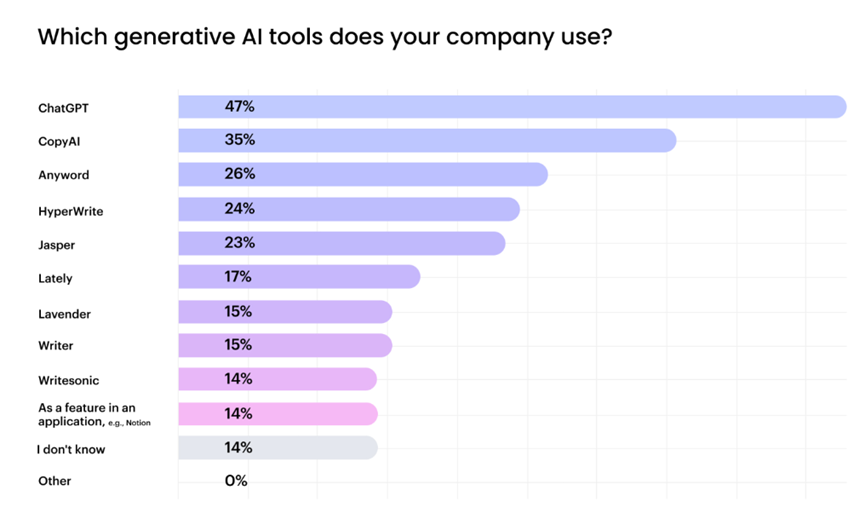Image resolution: width=865 pixels, height=519 pixels.
Task: Select the Lavender row label
Action: tap(65, 314)
